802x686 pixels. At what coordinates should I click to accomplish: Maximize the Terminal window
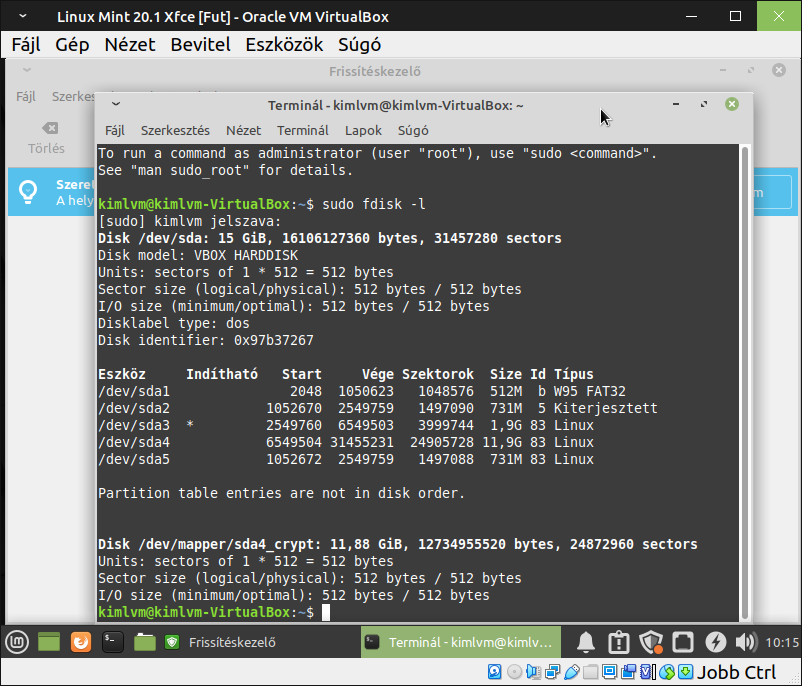tap(704, 104)
